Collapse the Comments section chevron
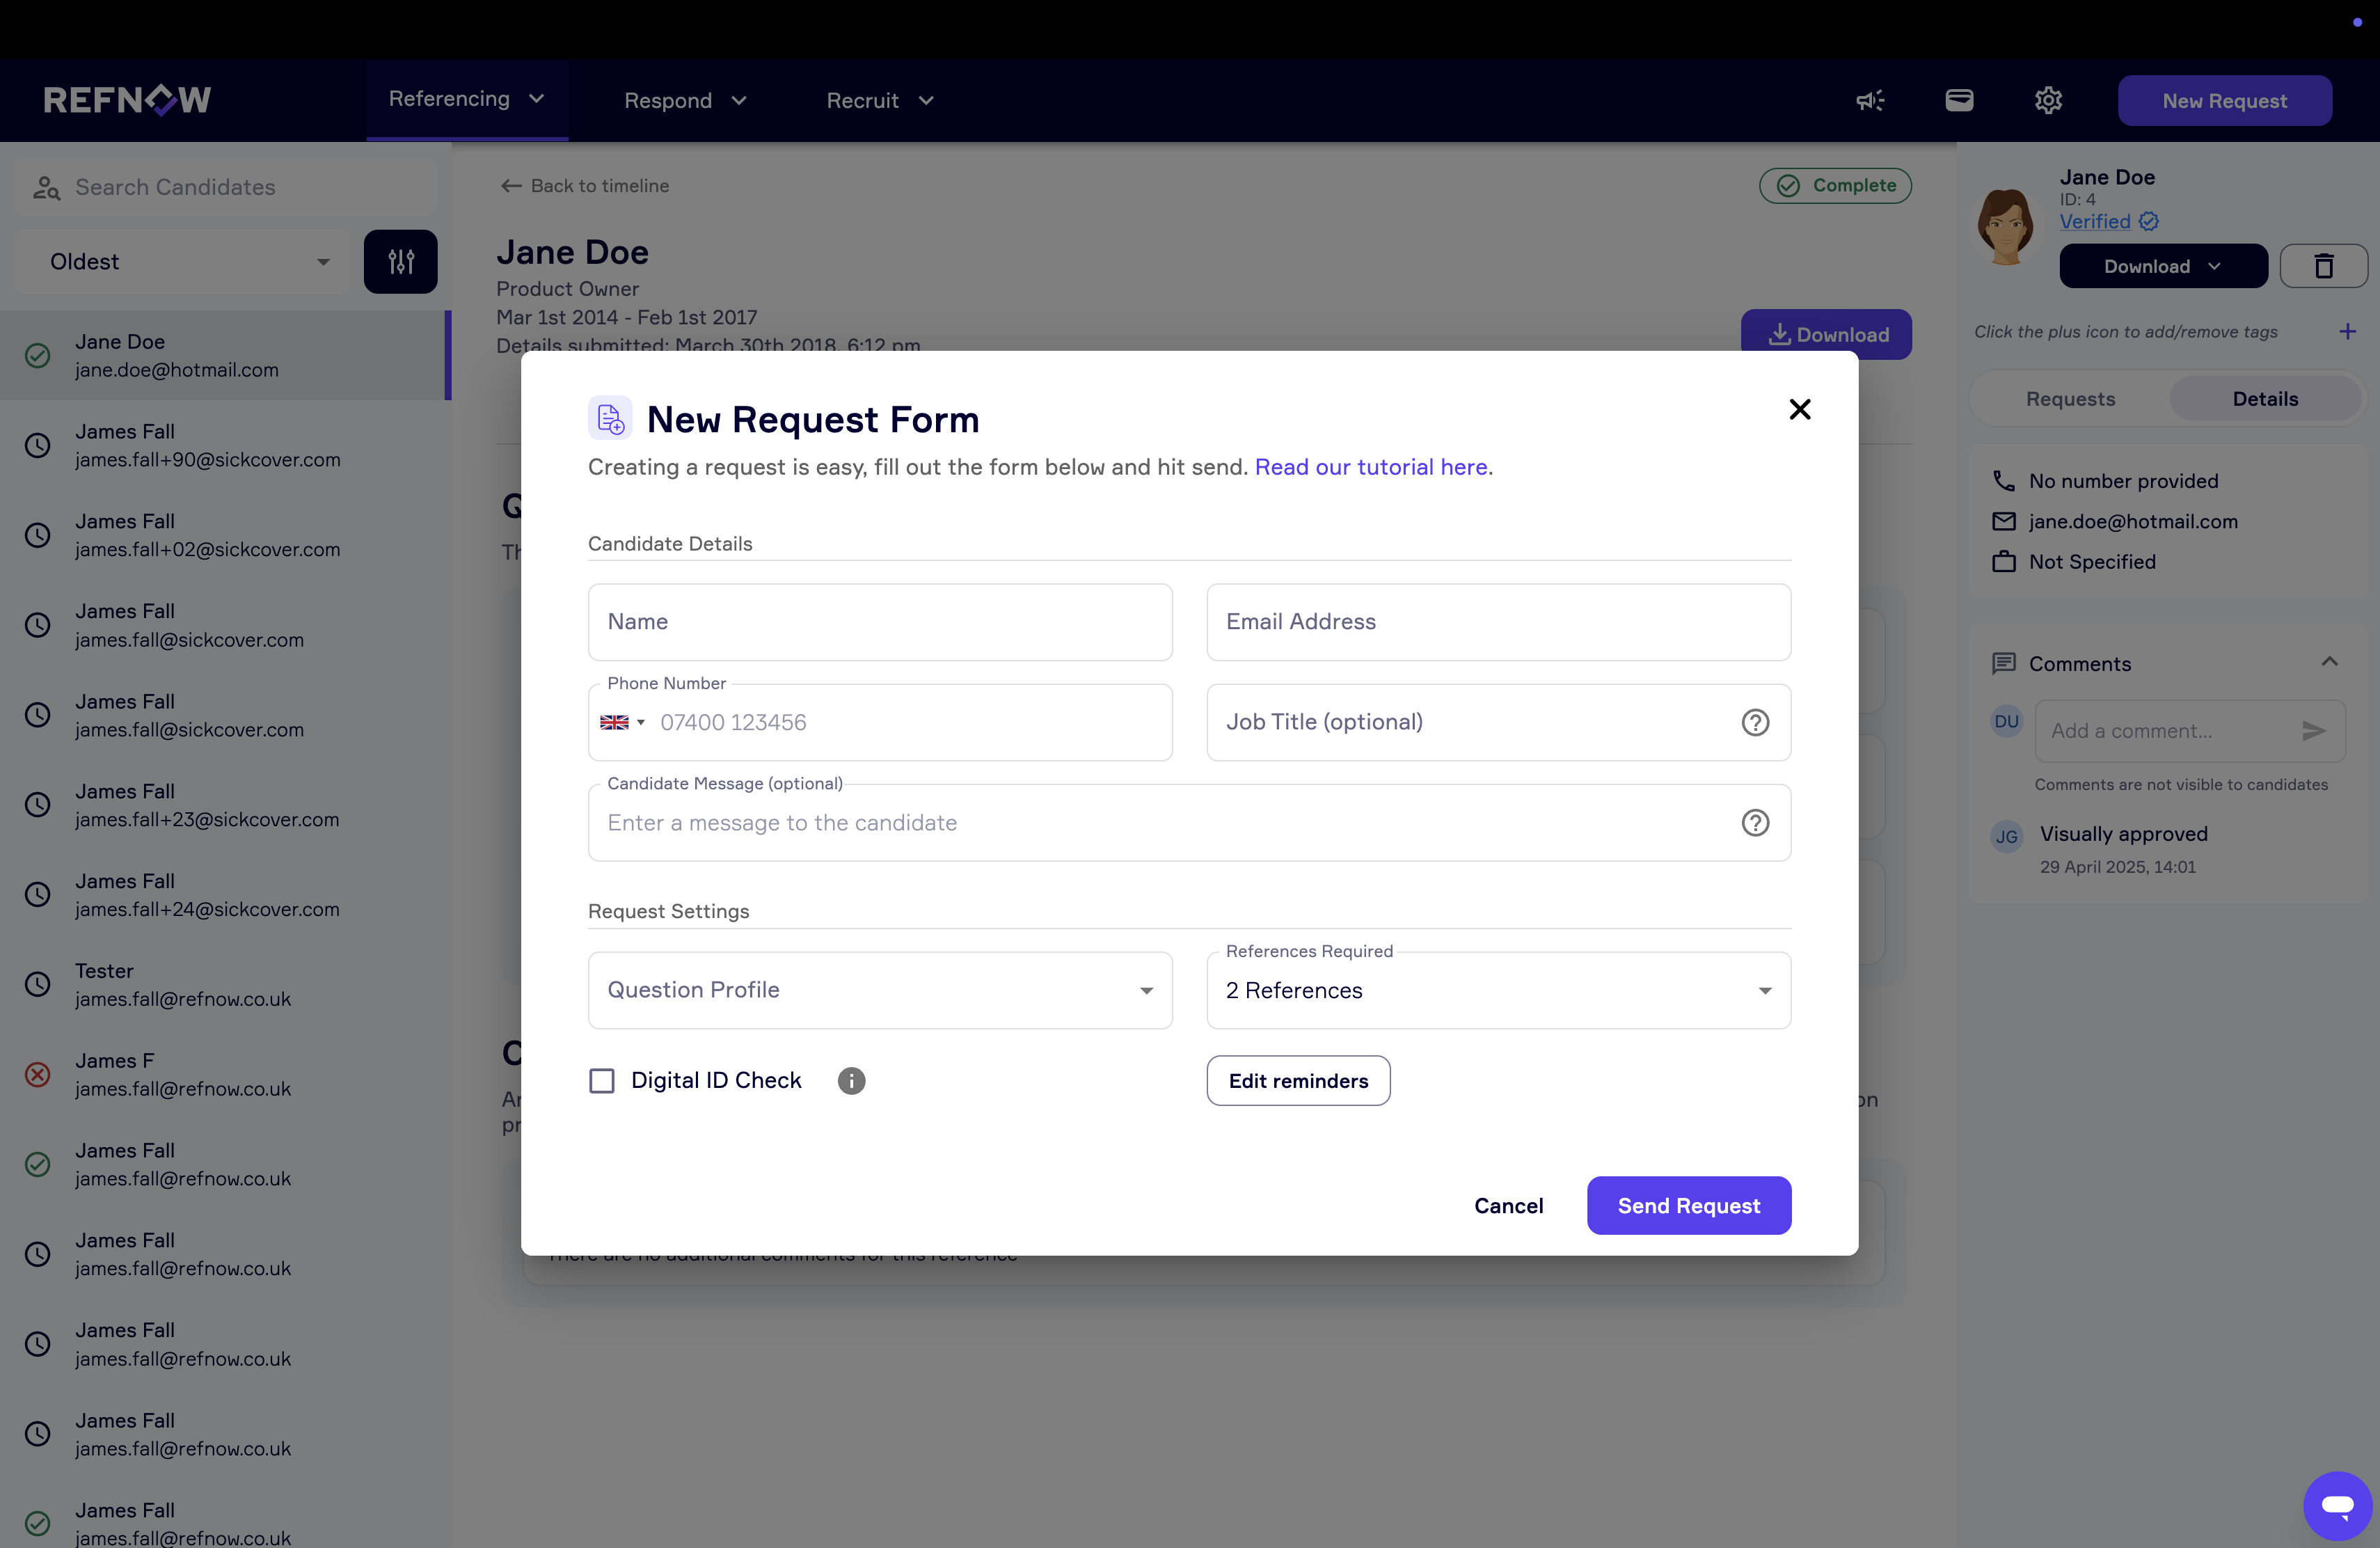Screen dimensions: 2380x1548 [2329, 662]
